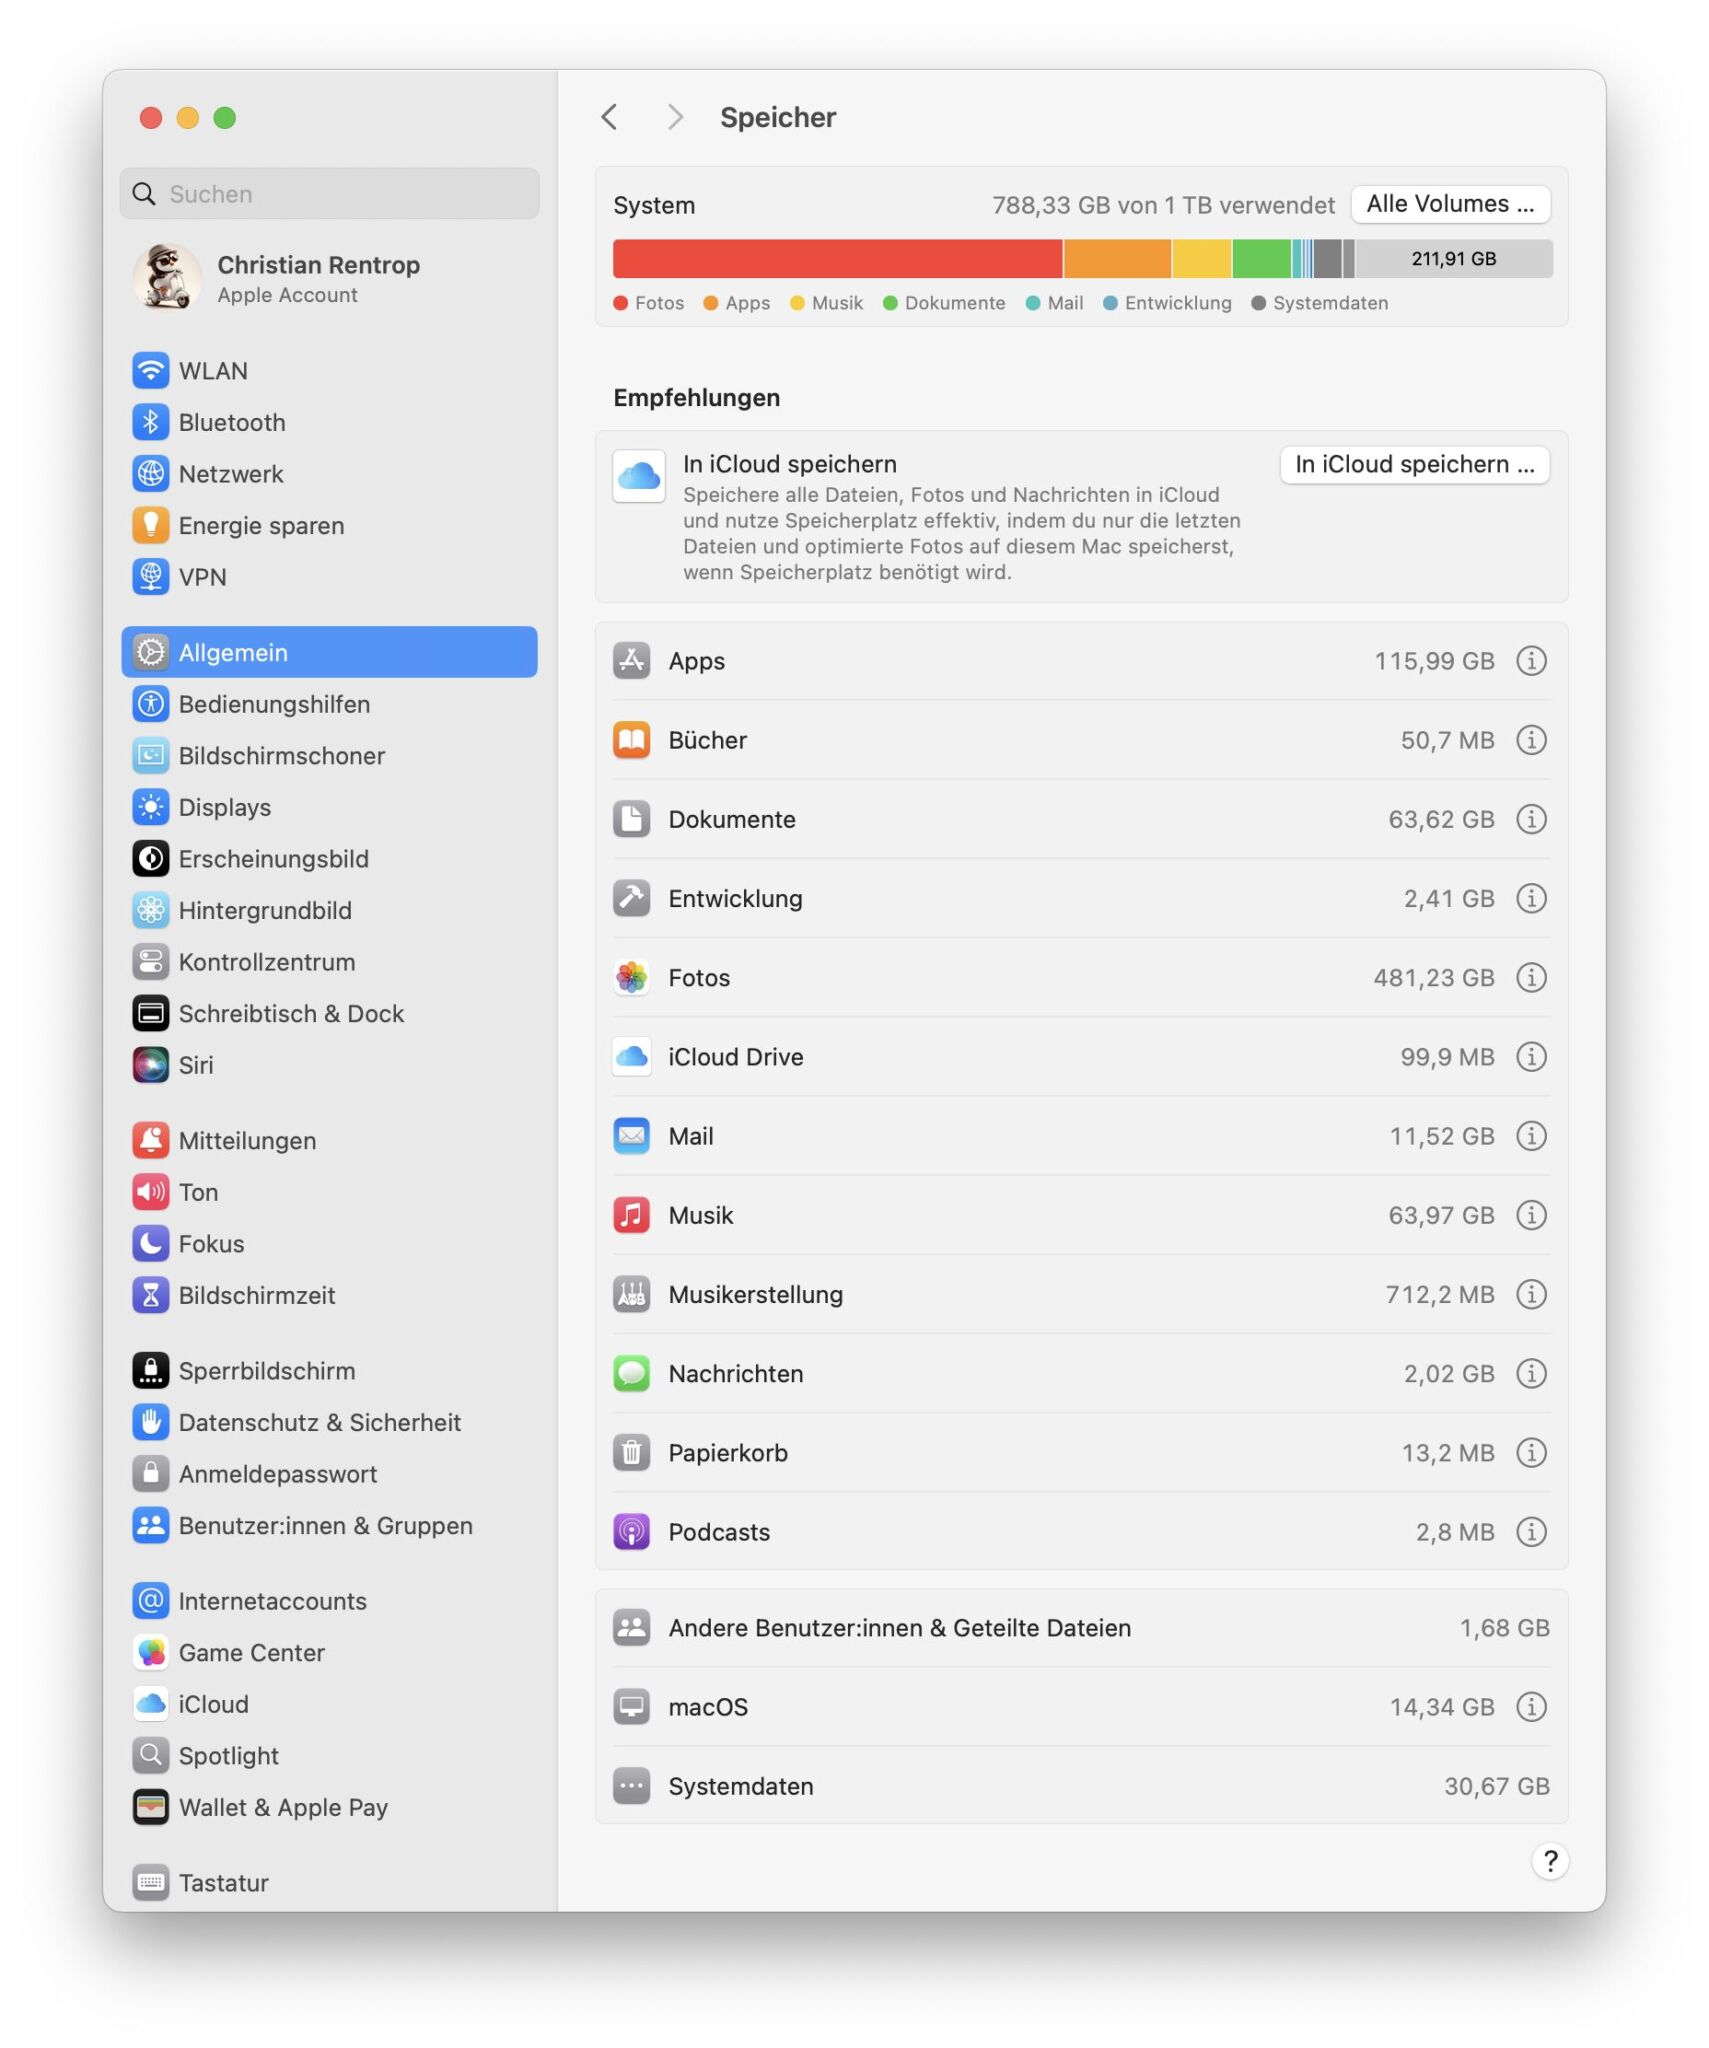Open Christian Rentrop Apple Account

[x=328, y=278]
